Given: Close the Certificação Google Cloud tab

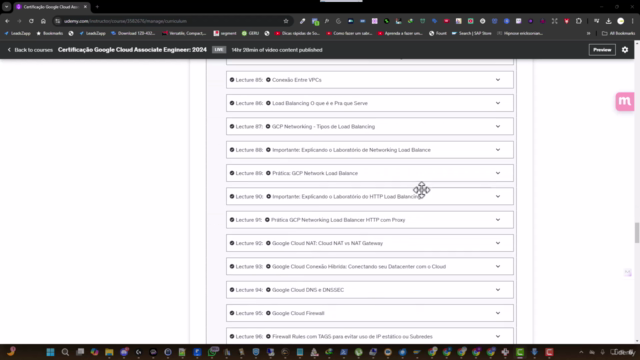Looking at the screenshot, I should 85,7.
